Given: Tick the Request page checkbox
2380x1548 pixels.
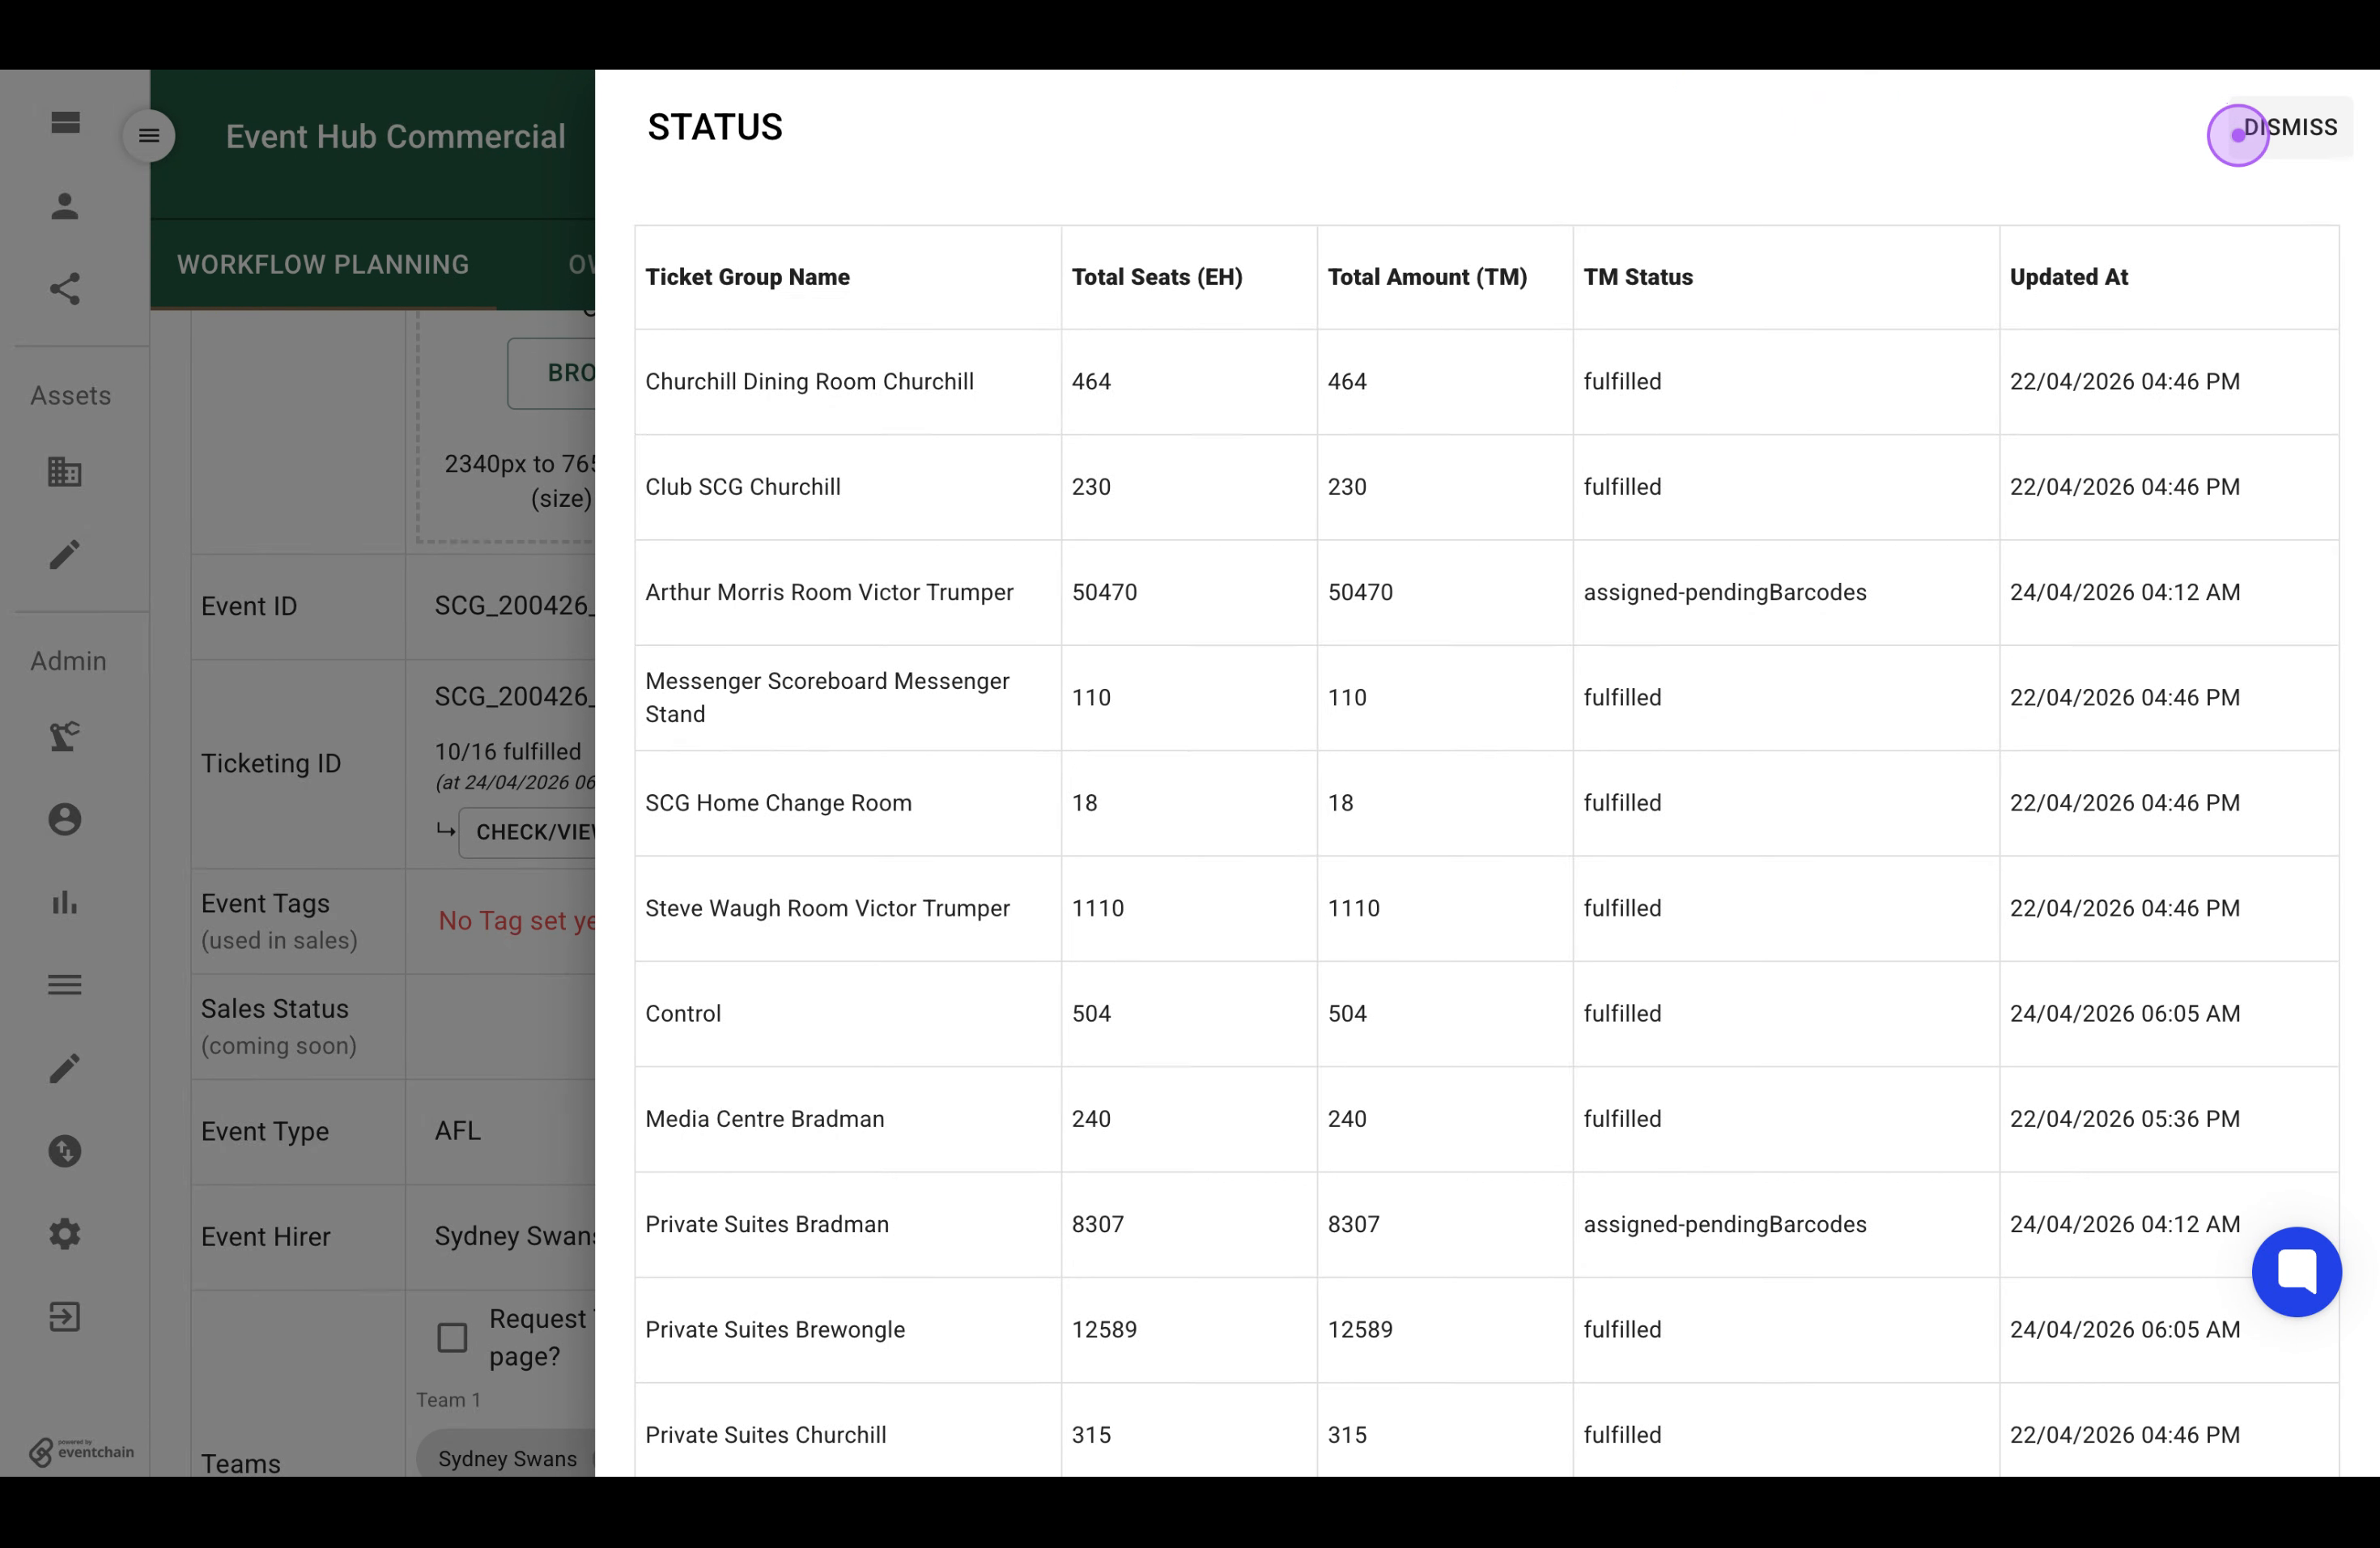Looking at the screenshot, I should tap(452, 1338).
